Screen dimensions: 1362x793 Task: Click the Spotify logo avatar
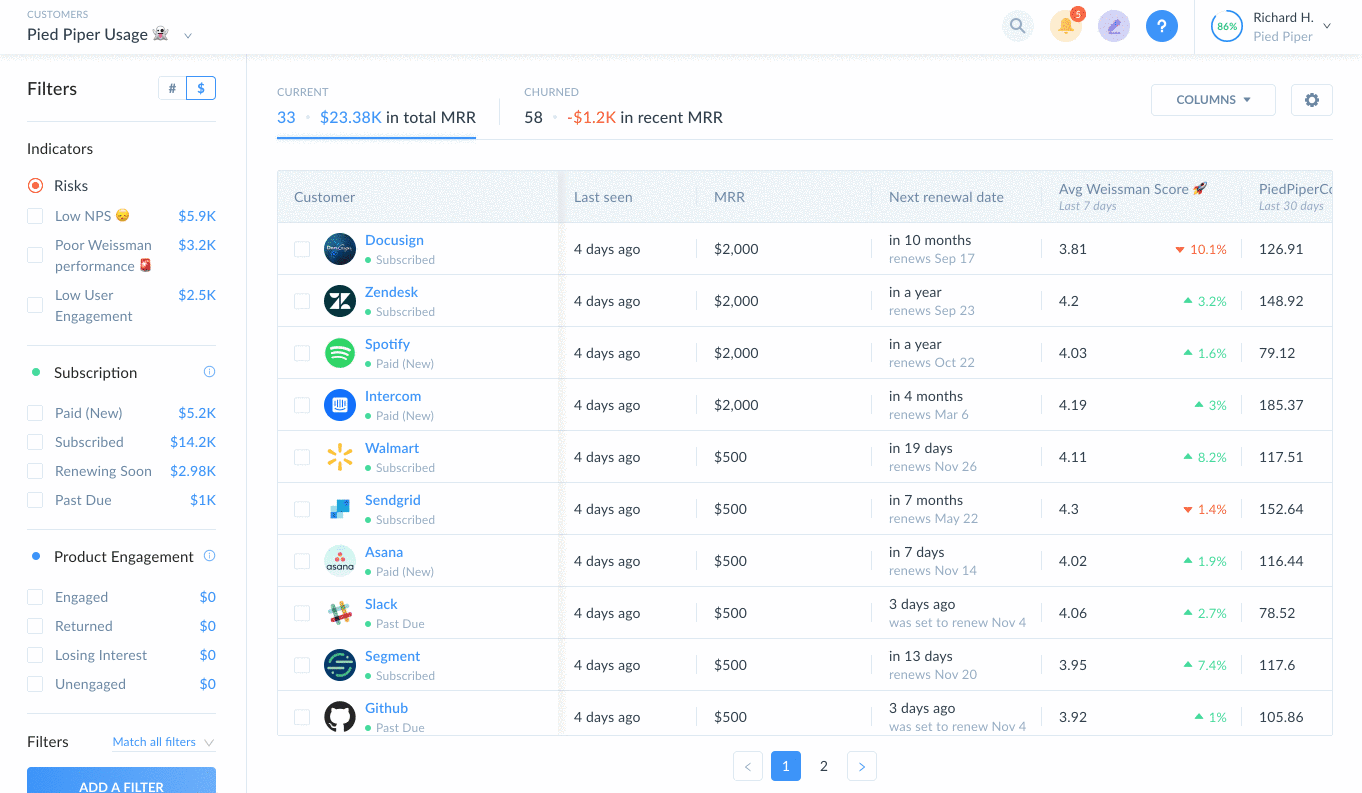click(340, 353)
